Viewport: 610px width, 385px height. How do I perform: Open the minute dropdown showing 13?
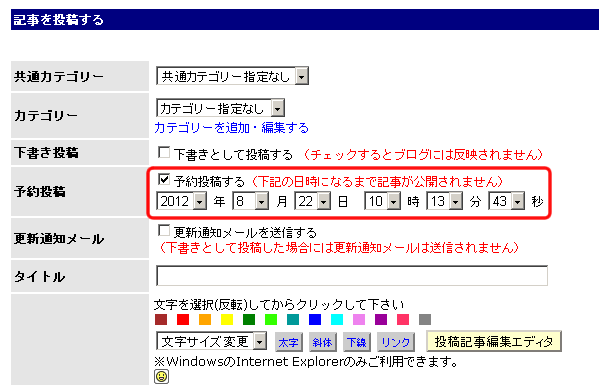pos(444,201)
